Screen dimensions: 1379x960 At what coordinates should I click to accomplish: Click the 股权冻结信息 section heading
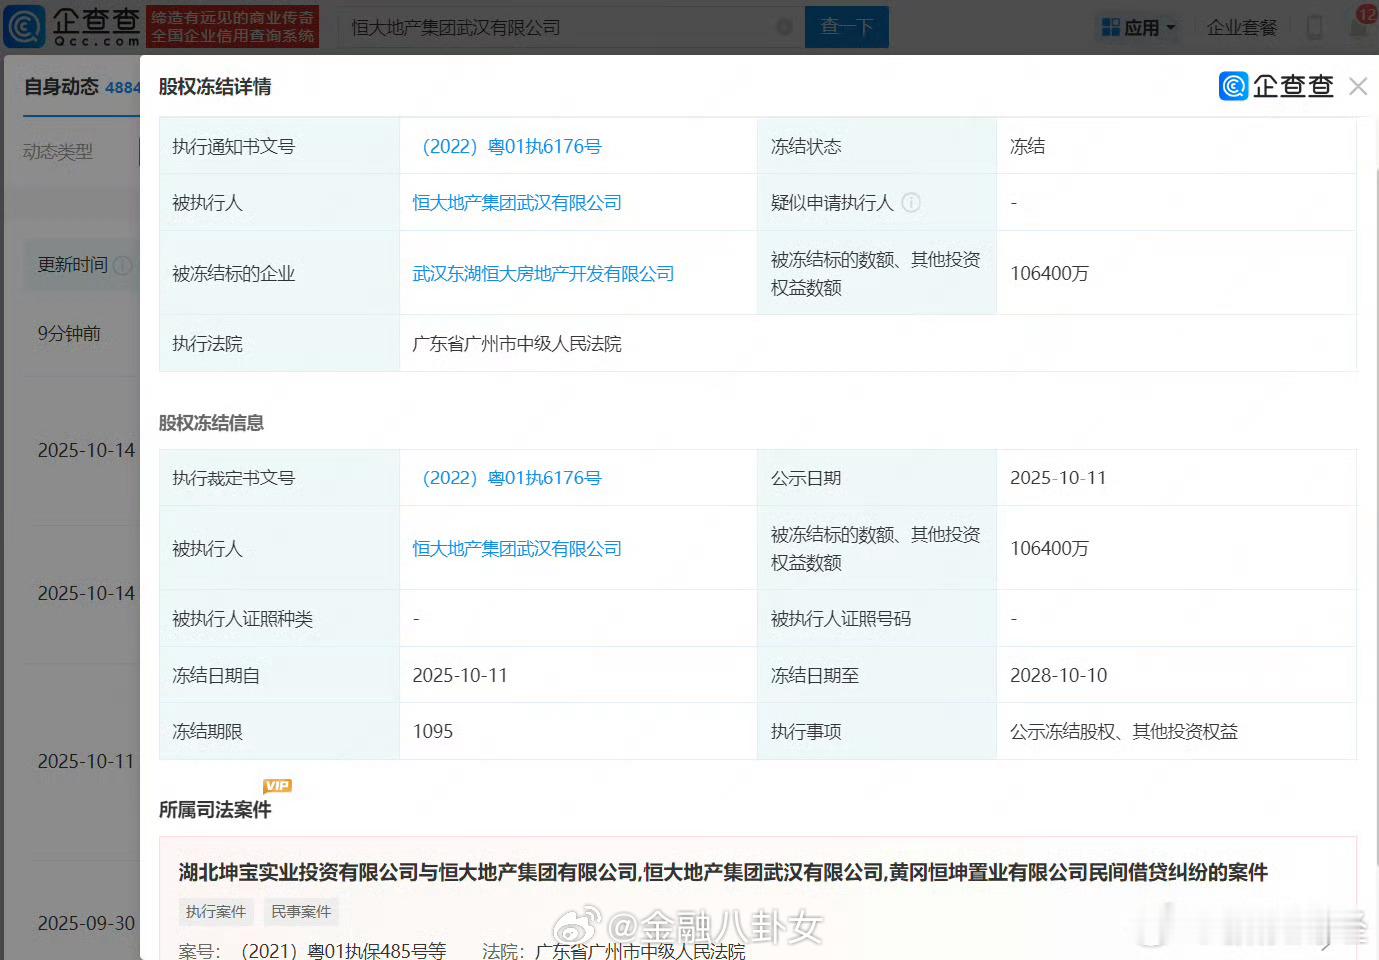click(211, 423)
